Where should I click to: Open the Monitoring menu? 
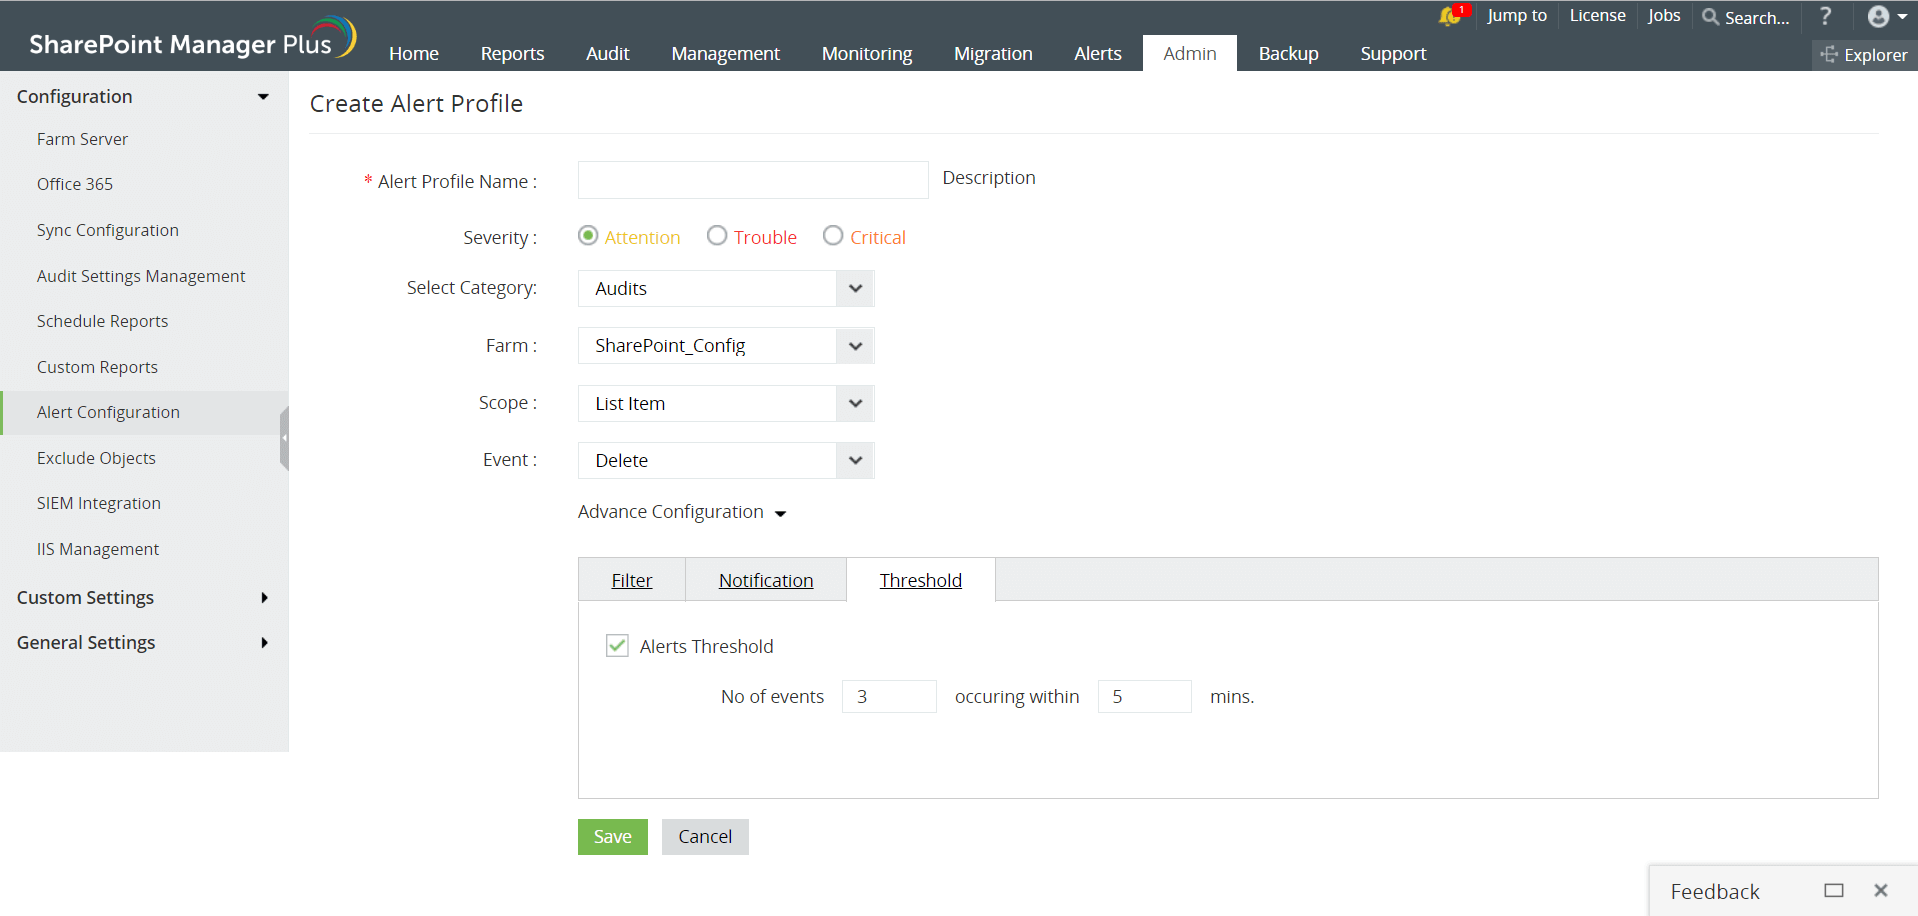[x=867, y=54]
